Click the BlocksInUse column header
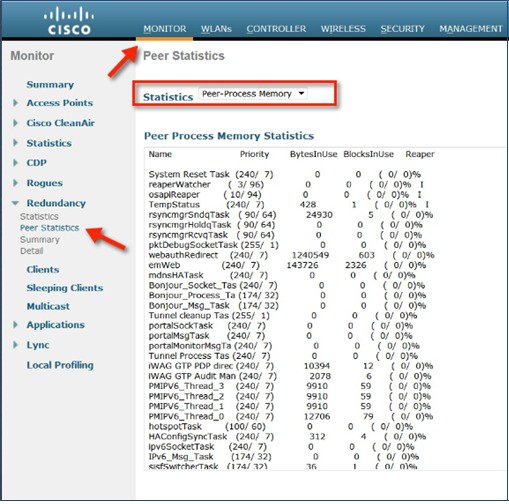This screenshot has height=504, width=509. click(x=368, y=154)
